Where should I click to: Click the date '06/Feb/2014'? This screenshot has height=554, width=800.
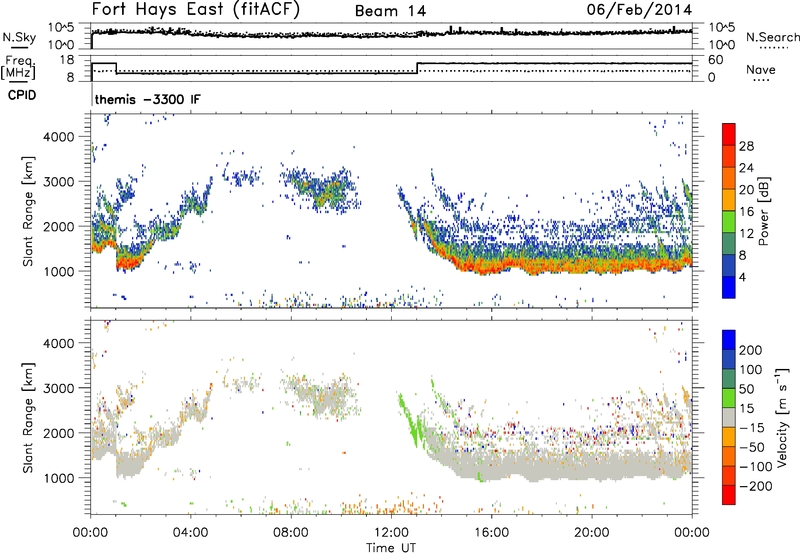639,10
